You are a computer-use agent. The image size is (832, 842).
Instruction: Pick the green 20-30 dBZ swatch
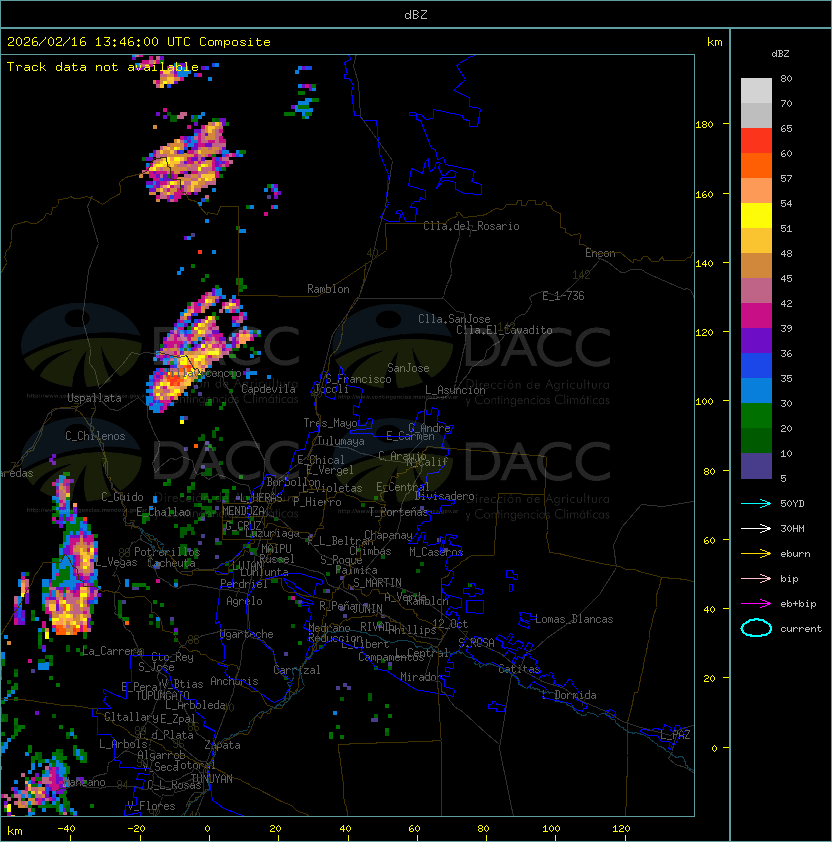(x=756, y=416)
